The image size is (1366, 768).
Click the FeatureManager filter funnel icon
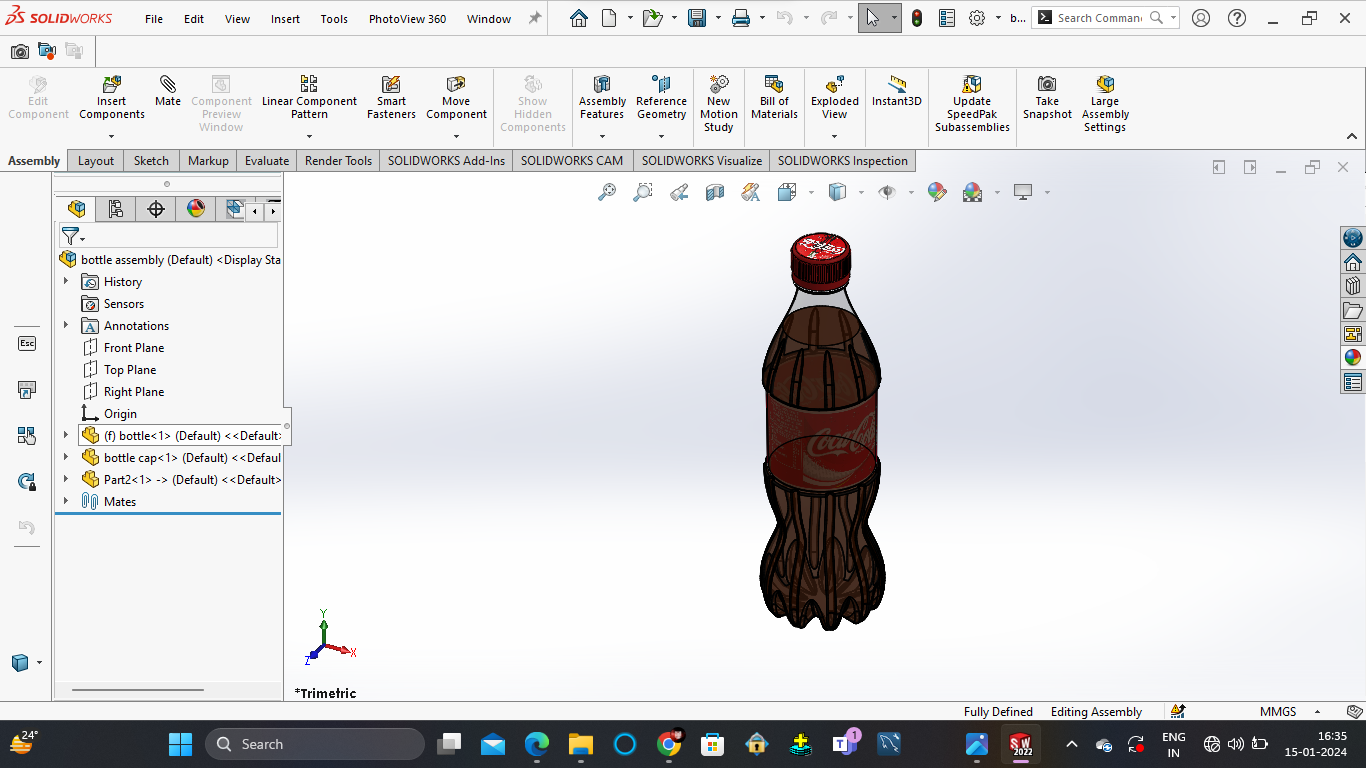(x=70, y=236)
